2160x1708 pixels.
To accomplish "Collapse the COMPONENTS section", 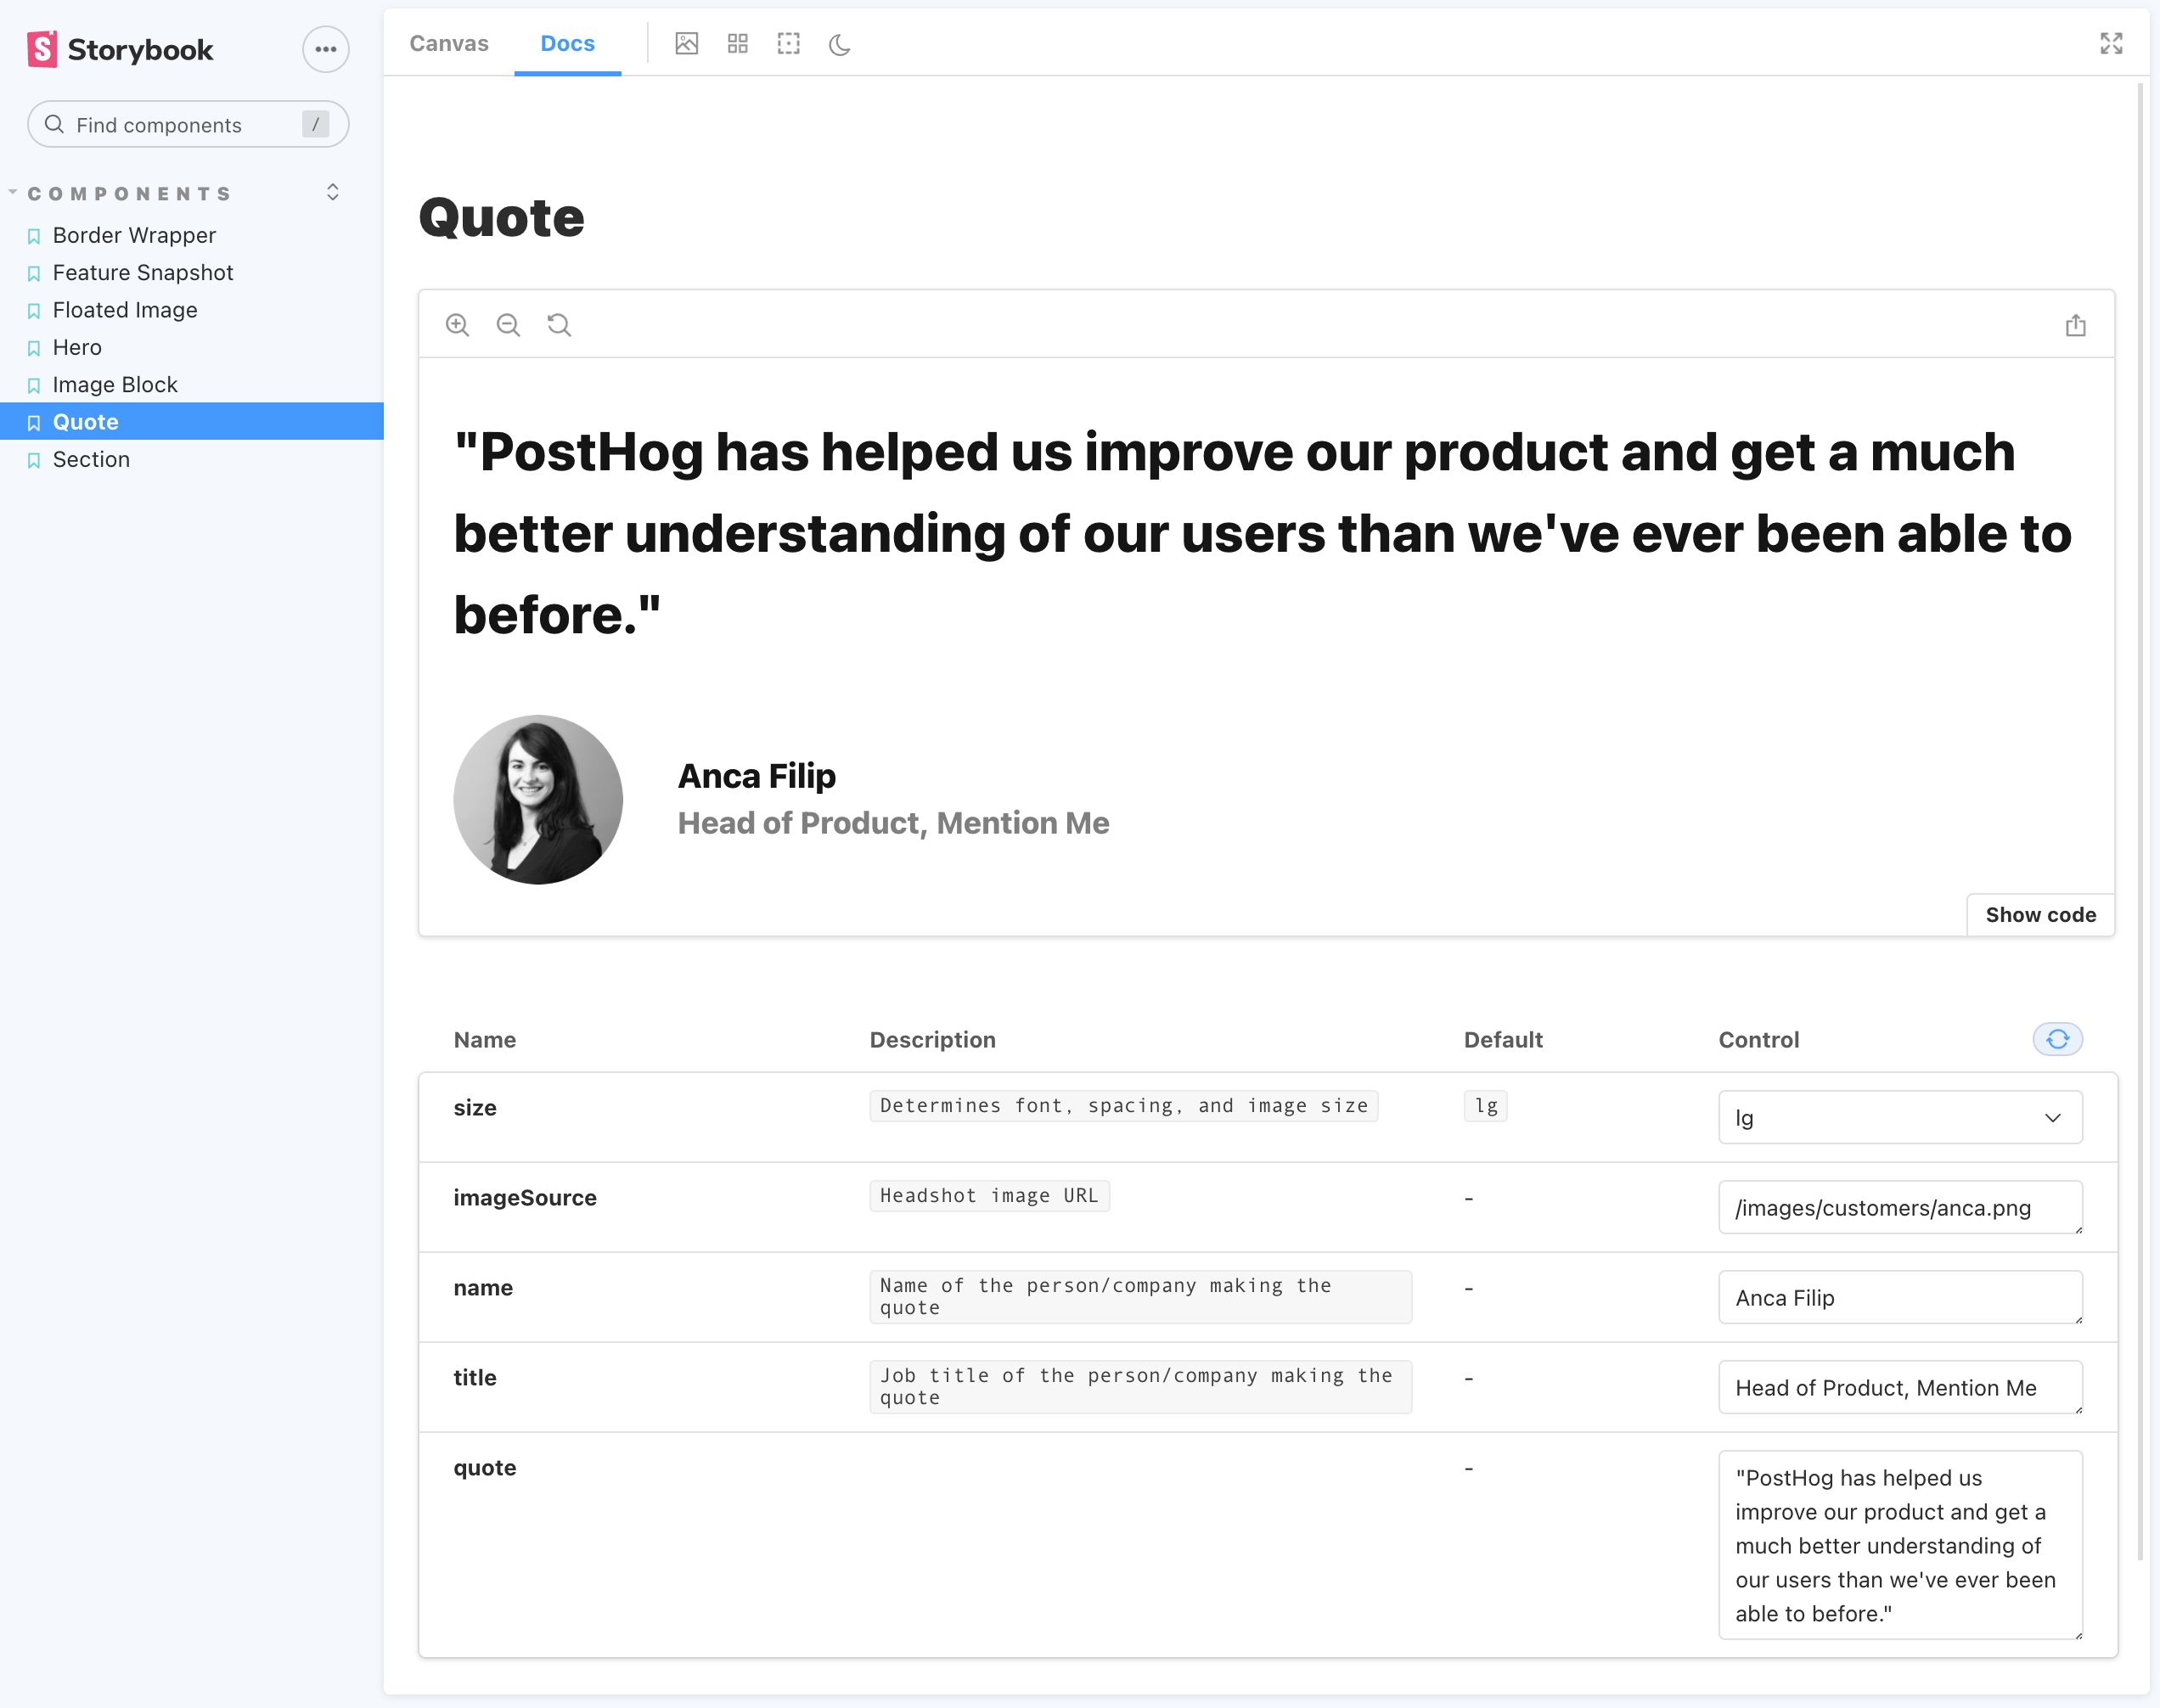I will click(x=128, y=193).
